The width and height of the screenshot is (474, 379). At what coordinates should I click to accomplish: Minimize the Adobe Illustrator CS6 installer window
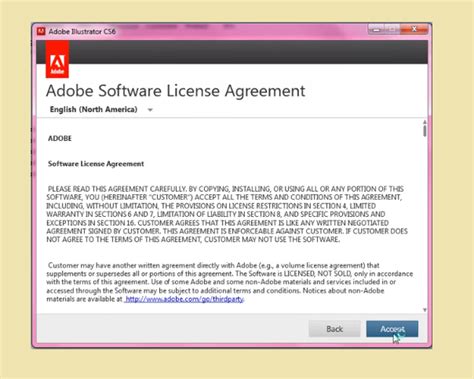pyautogui.click(x=376, y=29)
